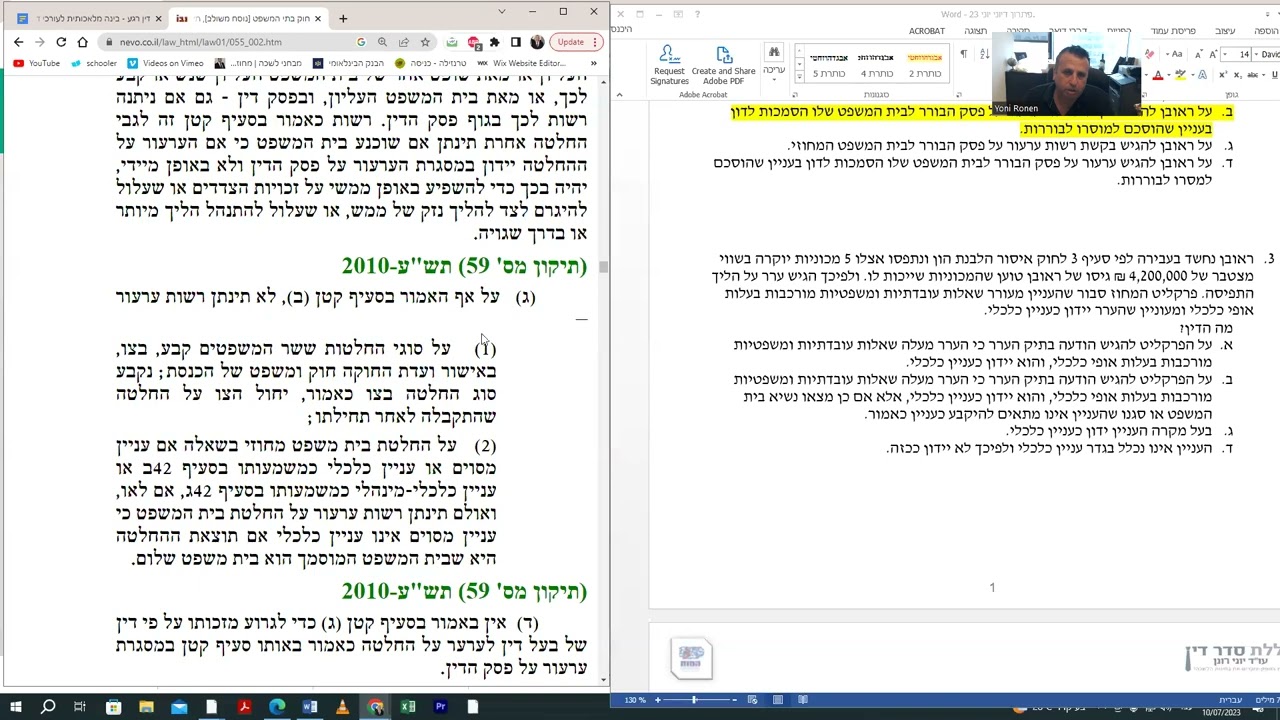The image size is (1280, 720).
Task: Open Chrome side panel icon
Action: [515, 42]
